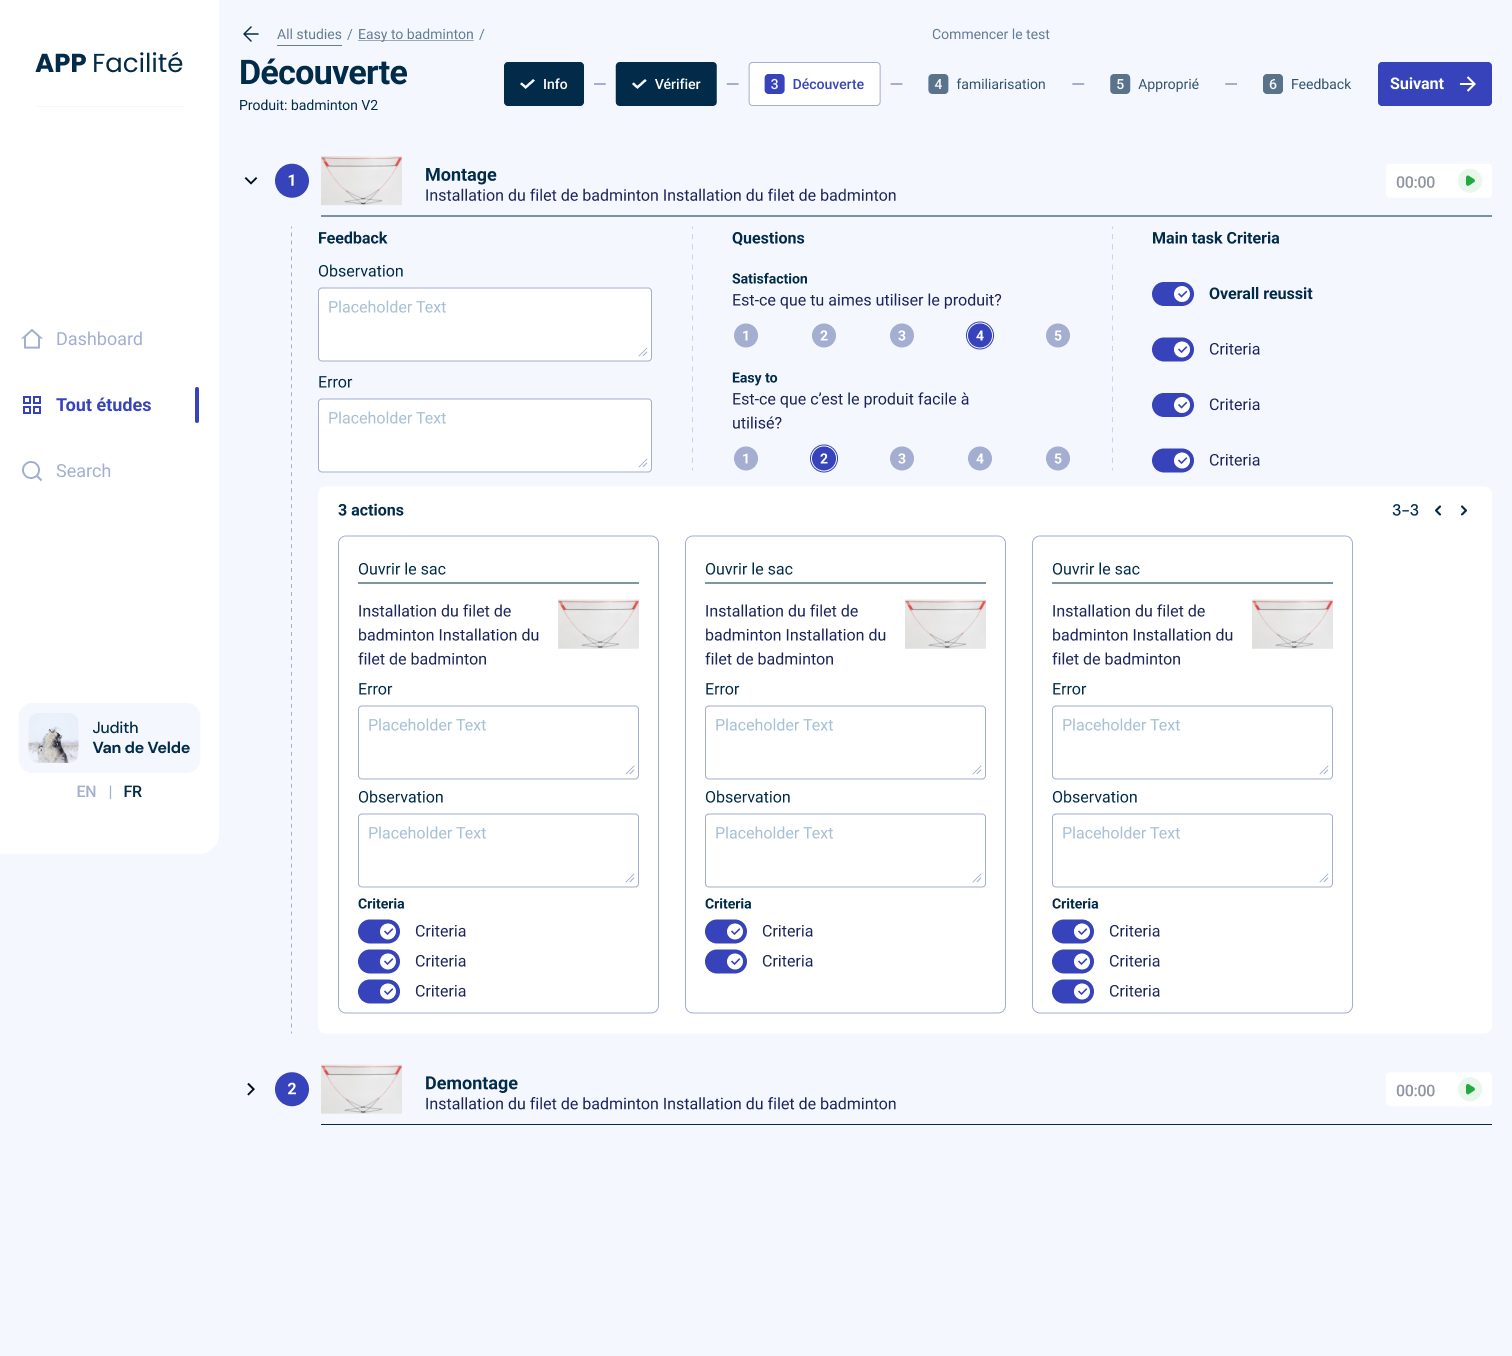The width and height of the screenshot is (1512, 1356).
Task: Open Dashboard via the home icon
Action: (x=32, y=339)
